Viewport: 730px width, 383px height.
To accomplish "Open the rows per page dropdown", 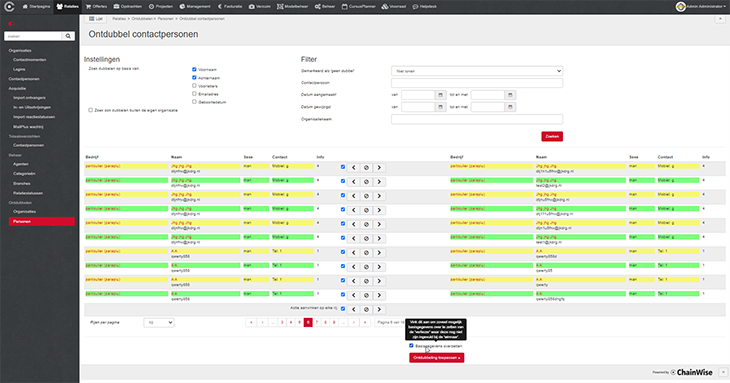I will pos(159,323).
